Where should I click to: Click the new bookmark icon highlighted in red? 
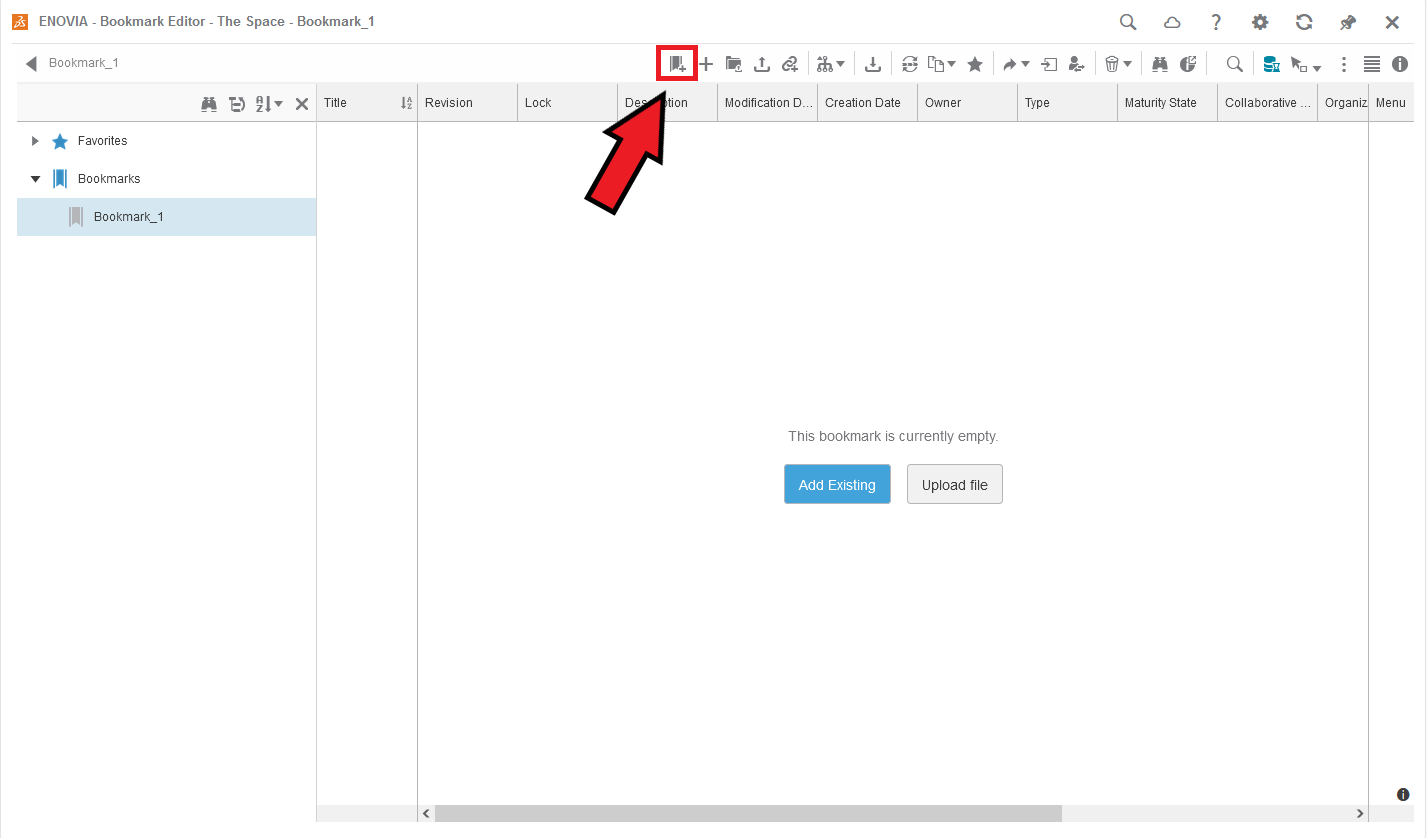coord(677,64)
